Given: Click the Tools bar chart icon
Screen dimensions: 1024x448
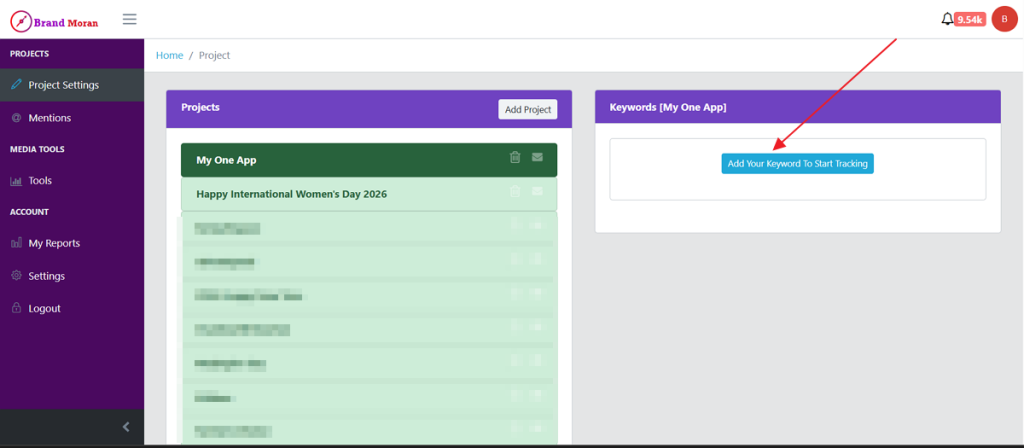Looking at the screenshot, I should click(17, 181).
